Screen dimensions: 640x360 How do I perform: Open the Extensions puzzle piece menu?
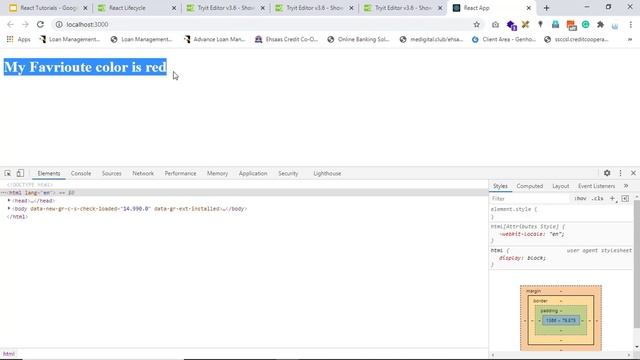(x=600, y=24)
